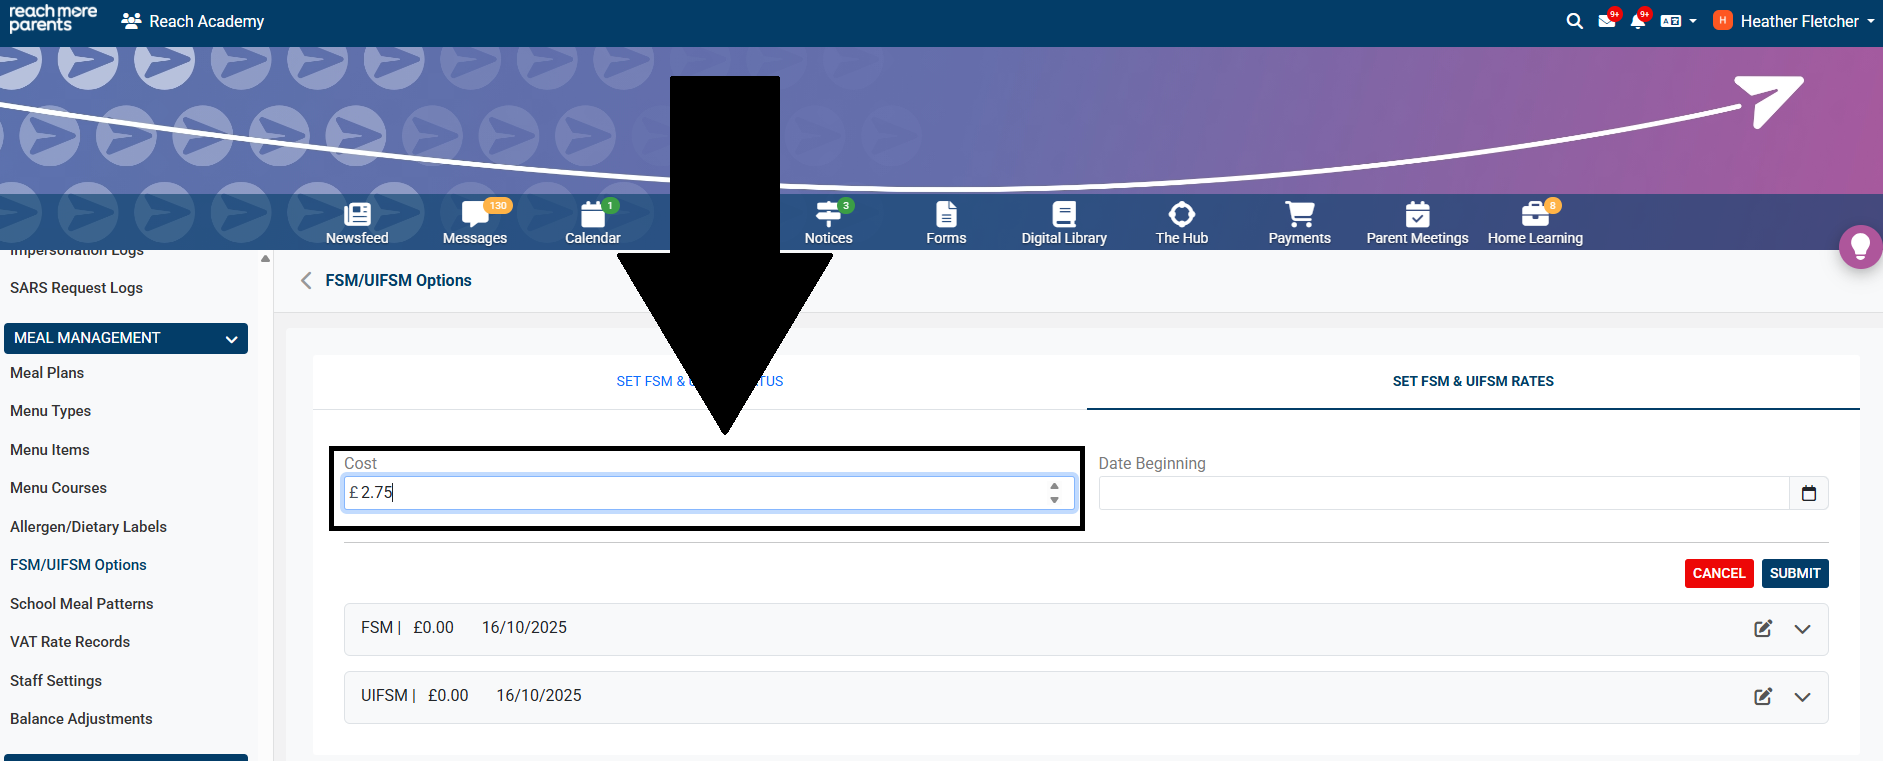Expand the UIFSM rate row
This screenshot has width=1883, height=761.
click(x=1802, y=697)
